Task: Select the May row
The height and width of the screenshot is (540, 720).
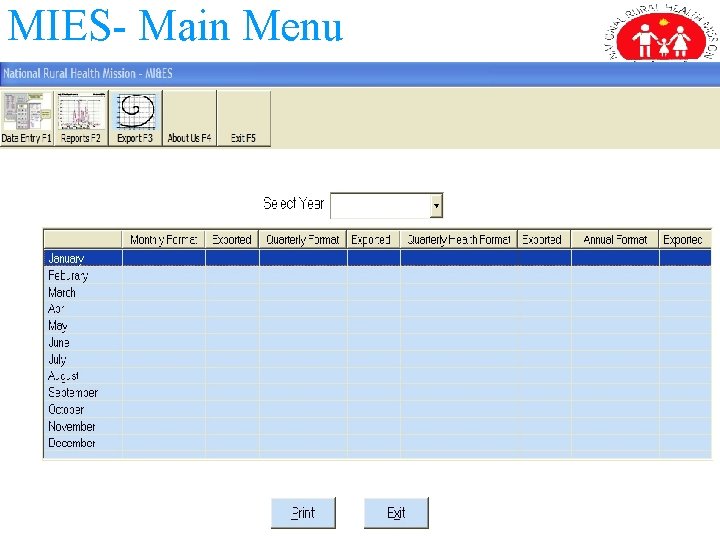Action: pos(377,326)
